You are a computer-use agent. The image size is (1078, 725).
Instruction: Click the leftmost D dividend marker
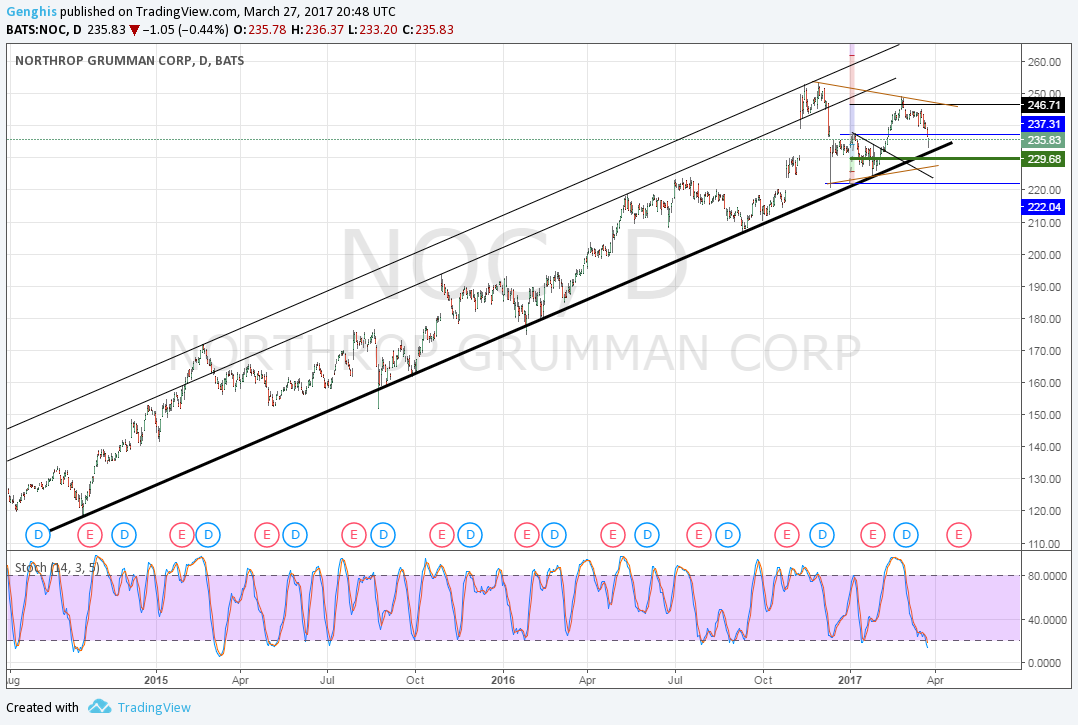[38, 535]
